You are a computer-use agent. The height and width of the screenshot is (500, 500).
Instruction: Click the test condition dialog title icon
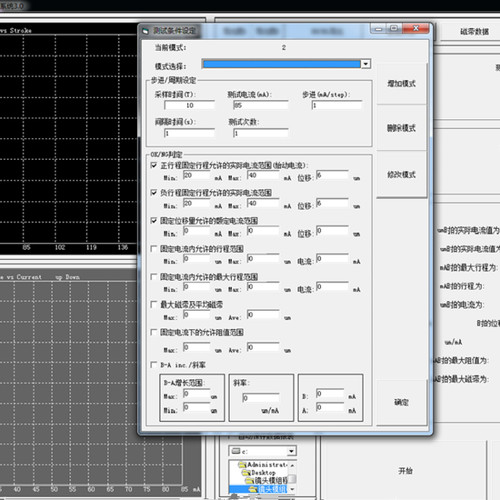(145, 31)
